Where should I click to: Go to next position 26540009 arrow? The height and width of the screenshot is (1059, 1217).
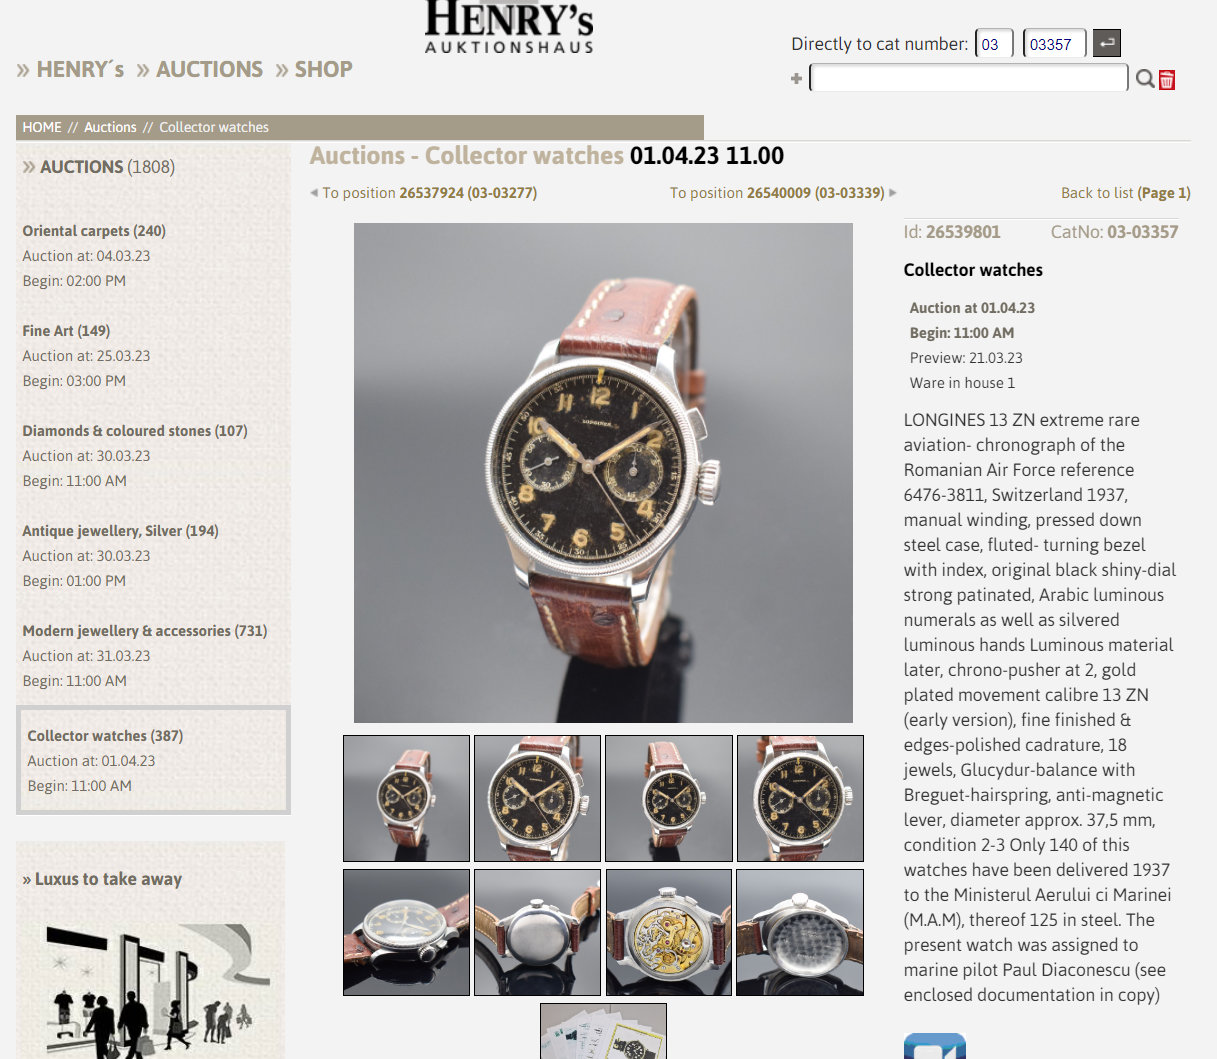point(893,193)
